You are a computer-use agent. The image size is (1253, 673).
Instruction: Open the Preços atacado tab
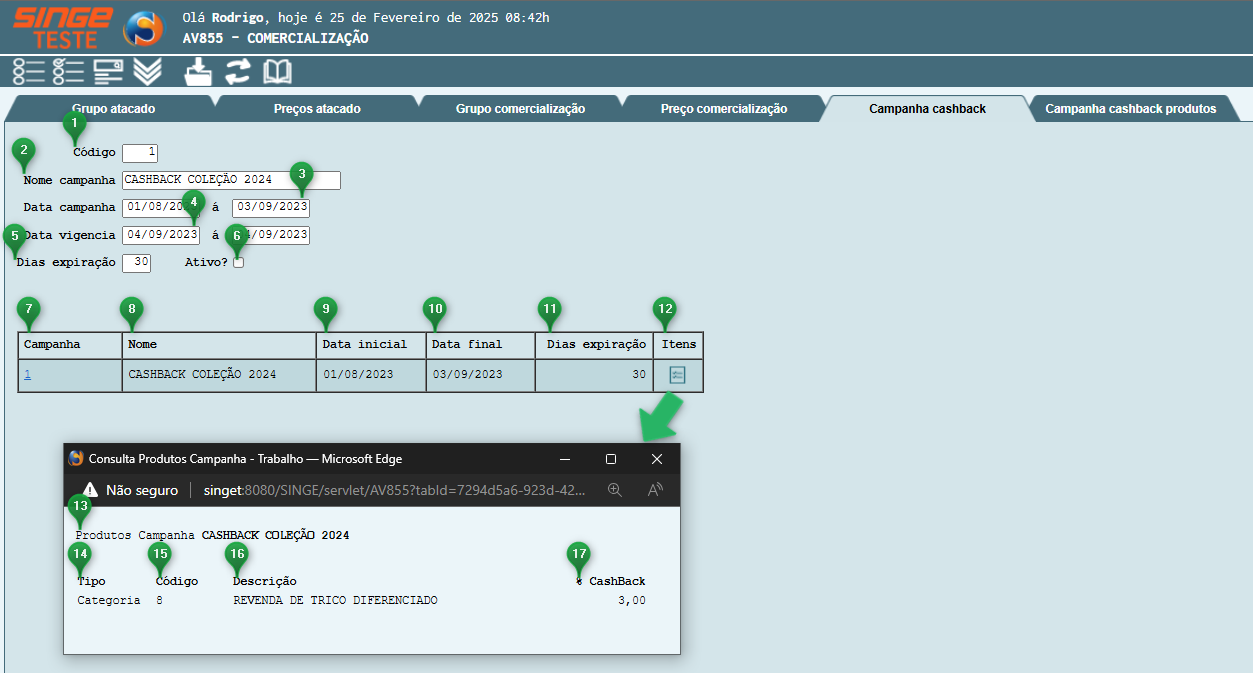(x=317, y=109)
